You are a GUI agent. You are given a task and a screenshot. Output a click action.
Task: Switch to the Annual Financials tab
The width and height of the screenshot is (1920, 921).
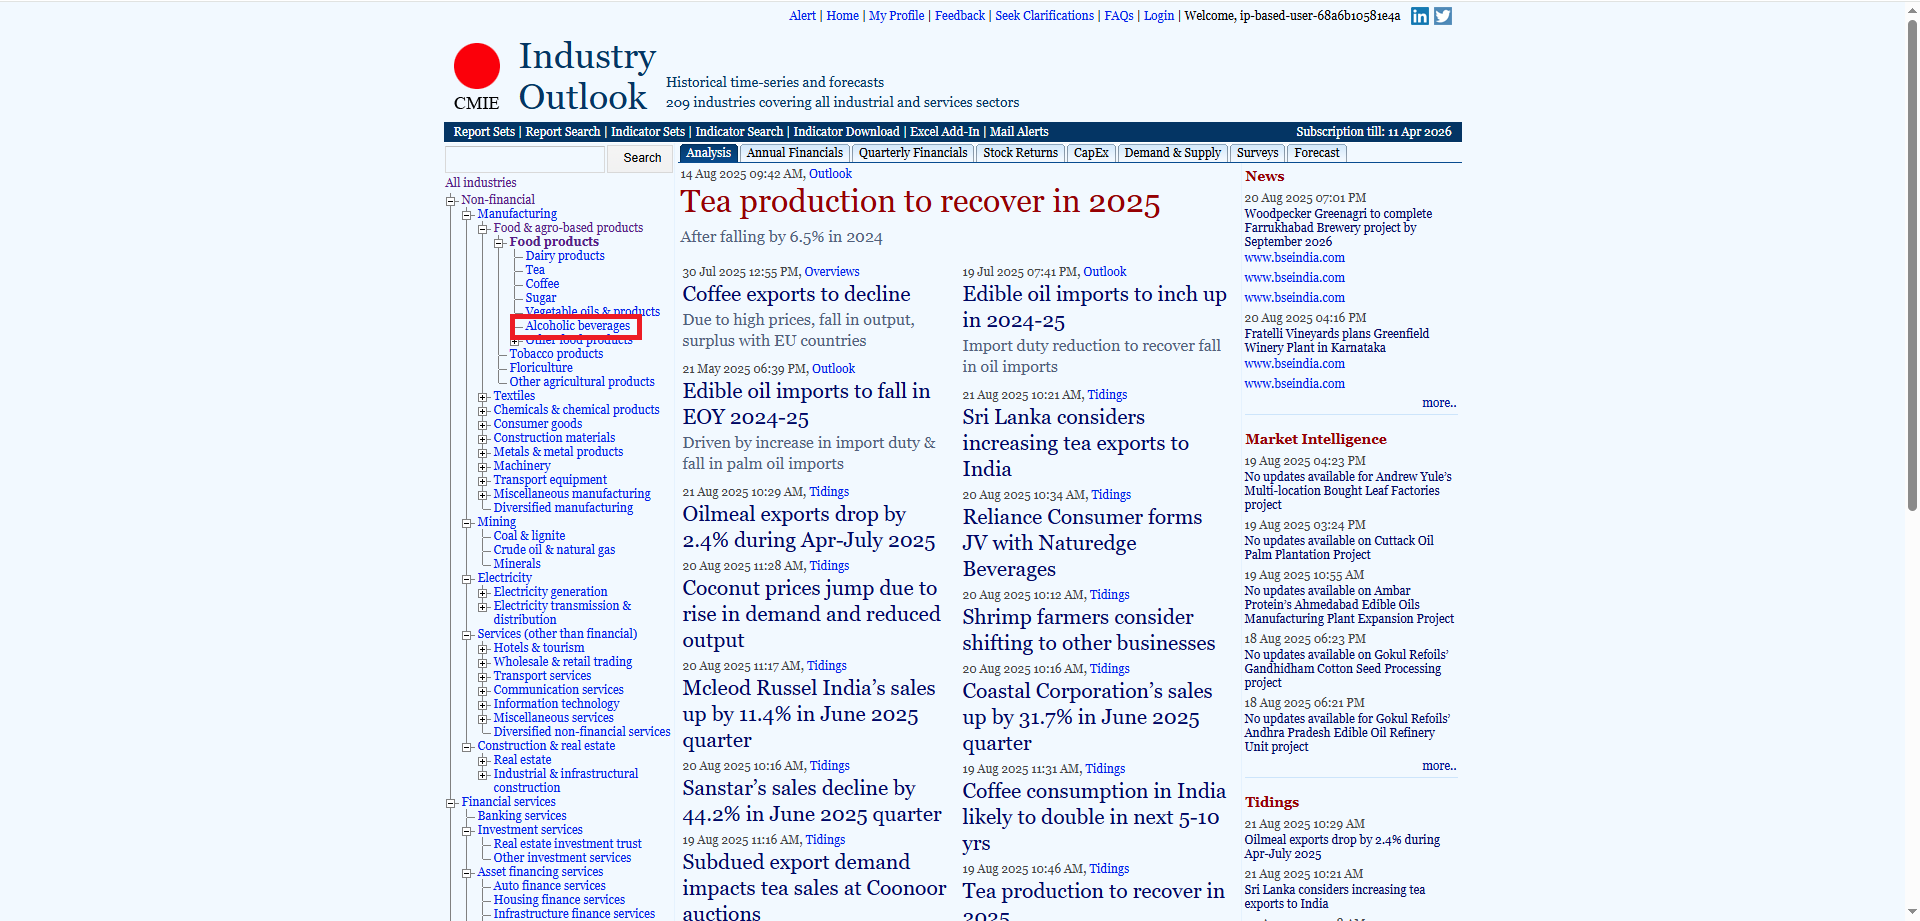[x=794, y=153]
